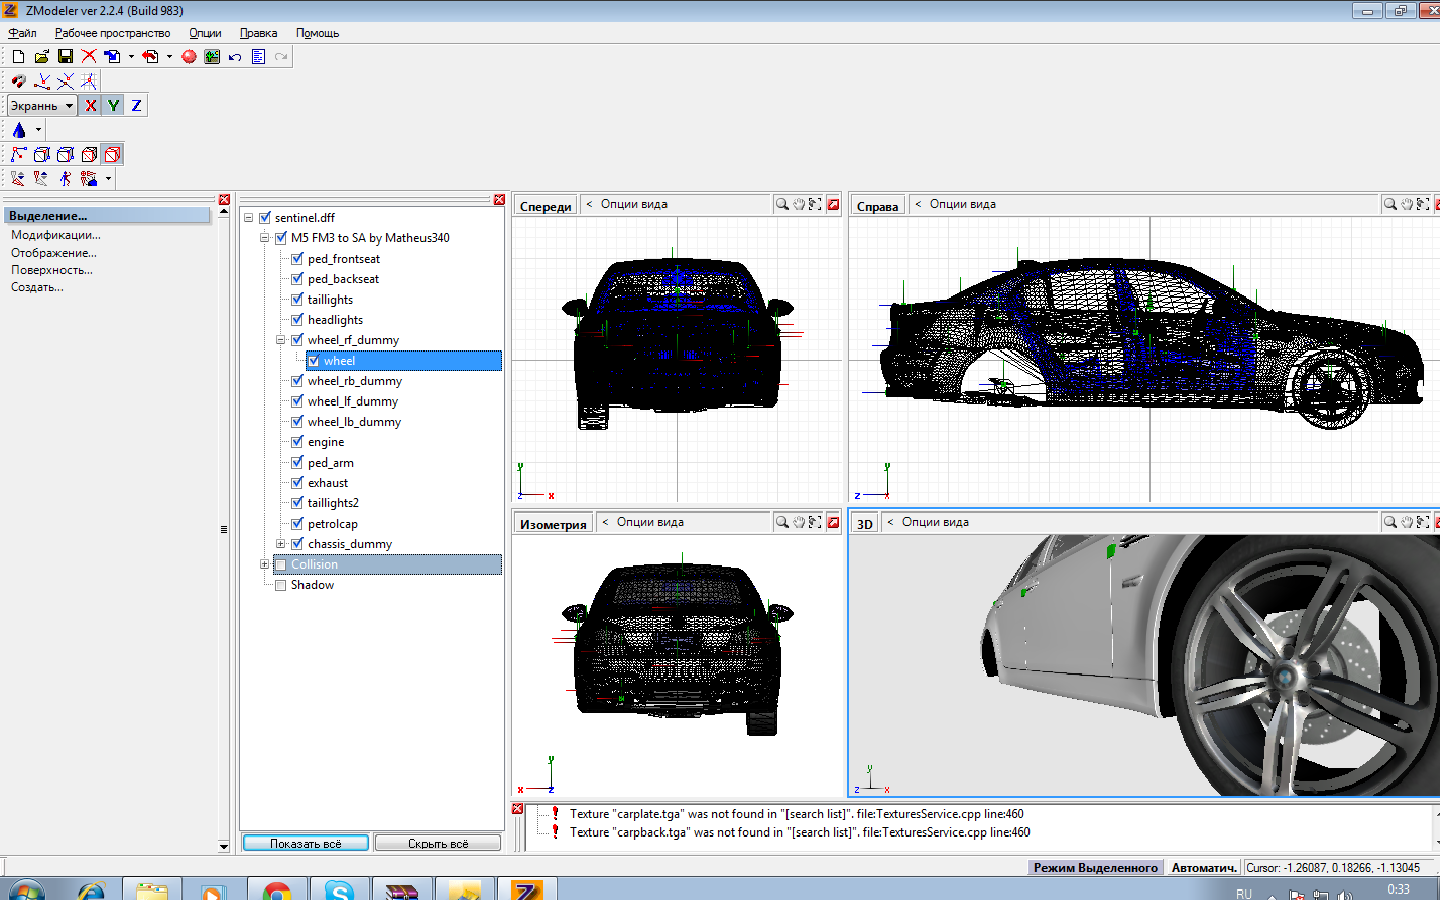The height and width of the screenshot is (900, 1440).
Task: Open the Import icon dropdown arrow
Action: click(131, 57)
